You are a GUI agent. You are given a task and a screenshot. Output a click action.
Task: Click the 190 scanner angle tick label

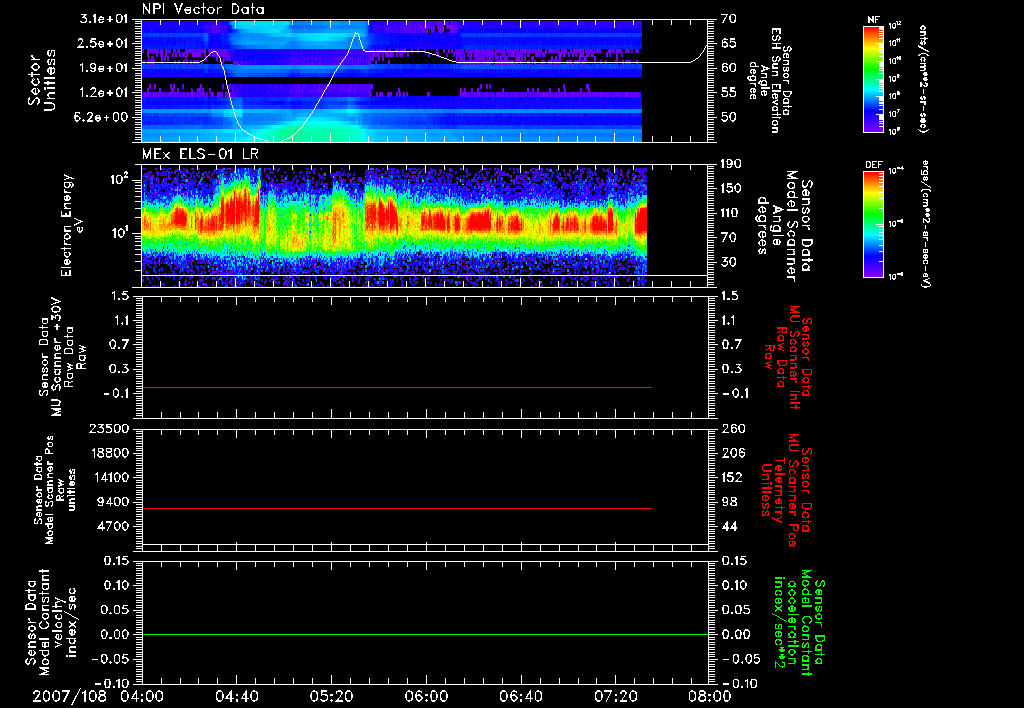[733, 164]
